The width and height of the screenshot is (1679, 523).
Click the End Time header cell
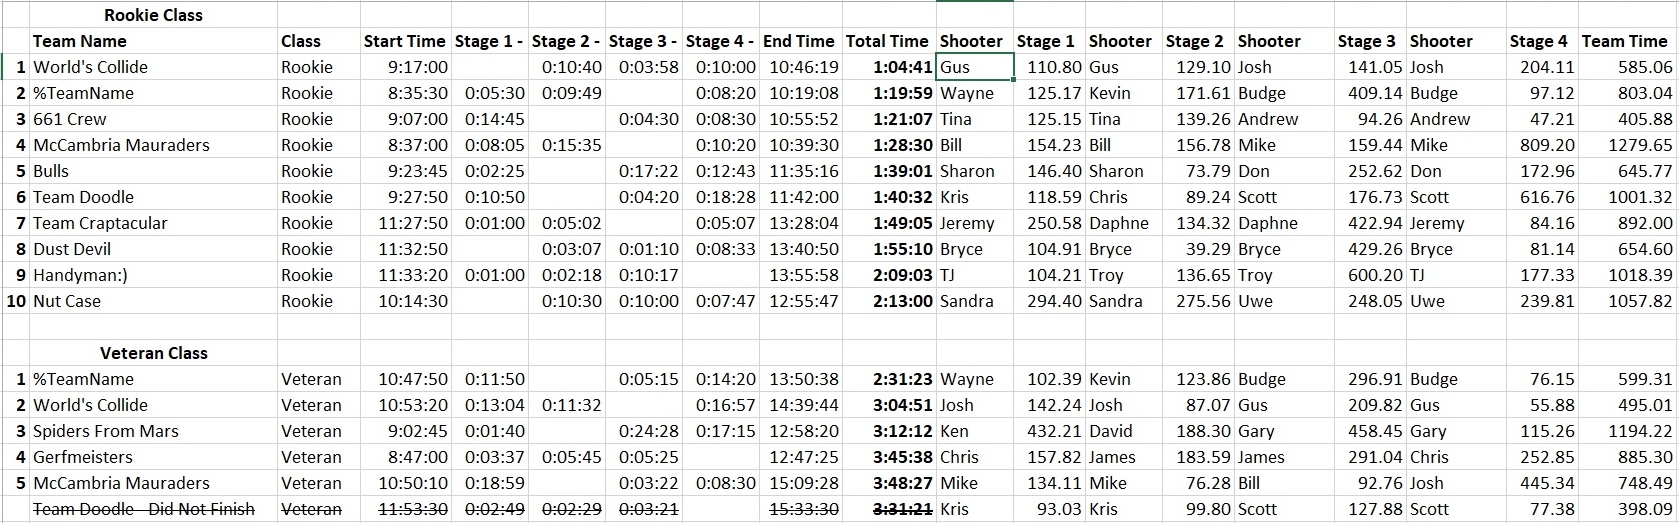click(799, 41)
